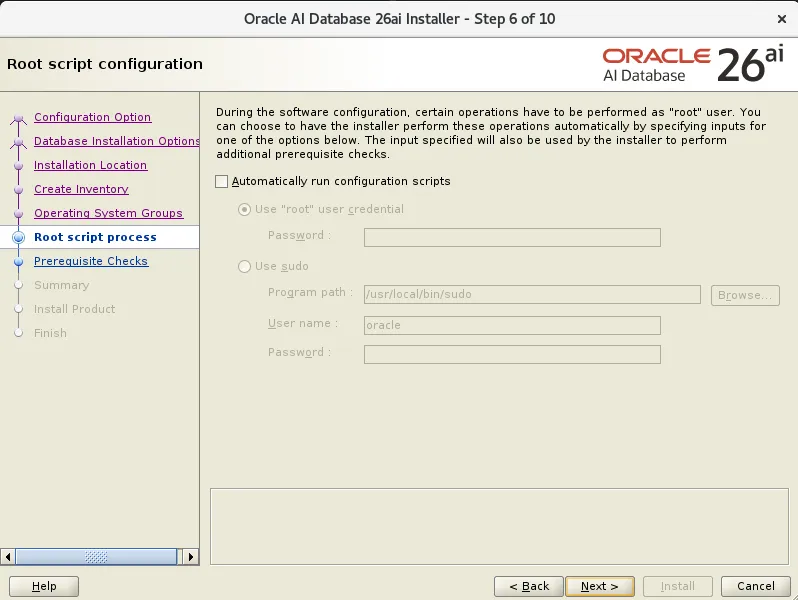The width and height of the screenshot is (798, 600).
Task: Open the Operating System Groups step
Action: click(x=108, y=213)
